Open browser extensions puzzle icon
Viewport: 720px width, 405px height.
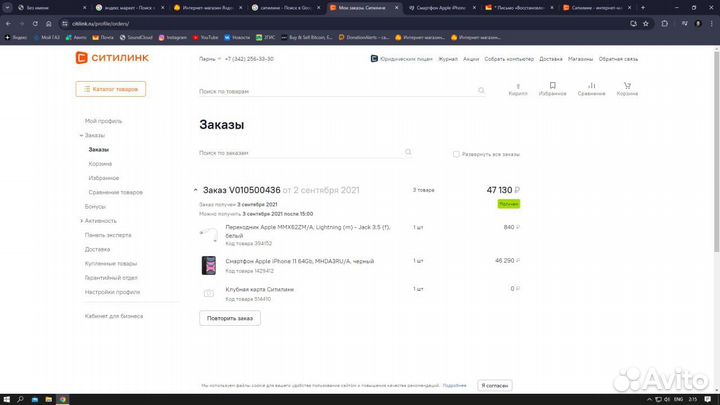pyautogui.click(x=664, y=23)
